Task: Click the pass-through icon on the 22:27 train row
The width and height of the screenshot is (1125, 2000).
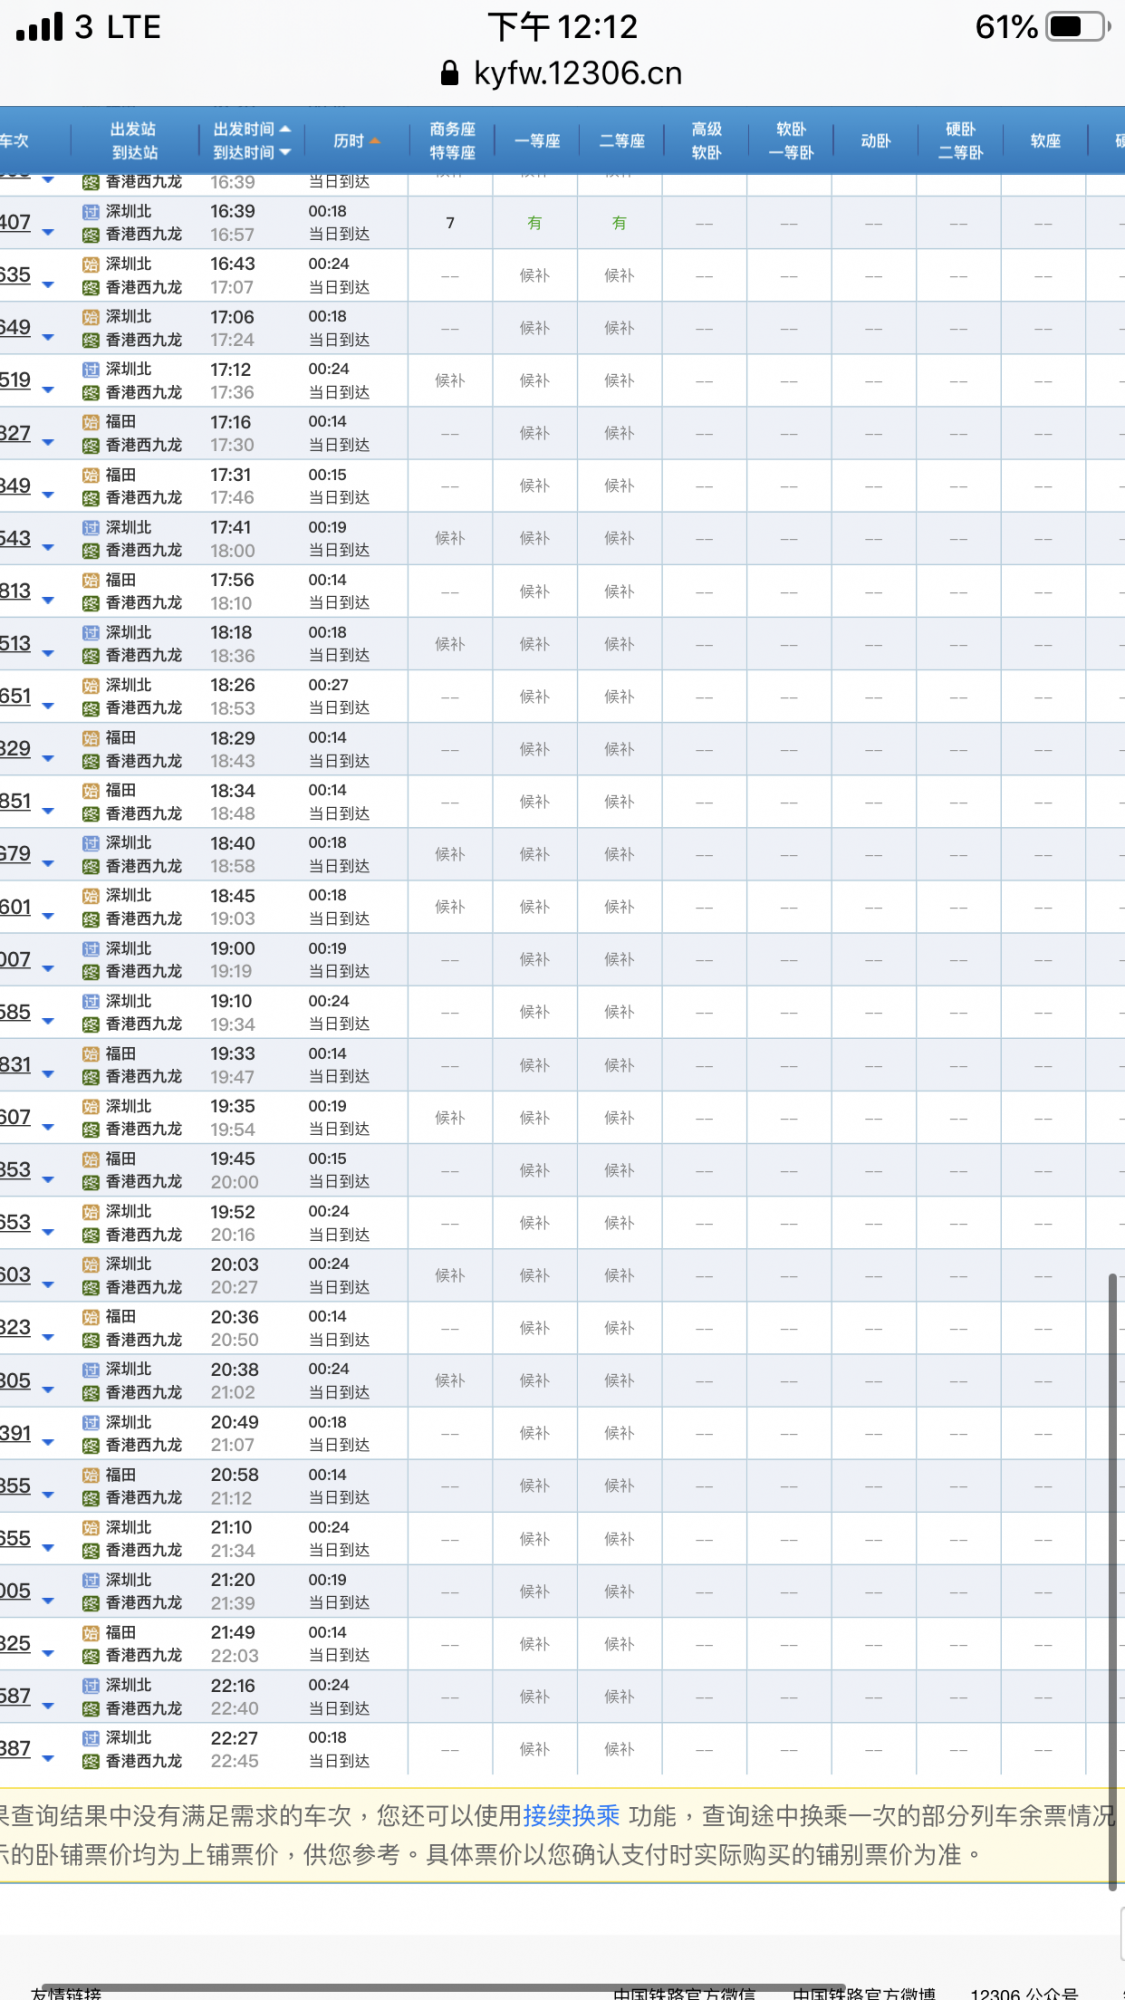Action: [90, 1738]
